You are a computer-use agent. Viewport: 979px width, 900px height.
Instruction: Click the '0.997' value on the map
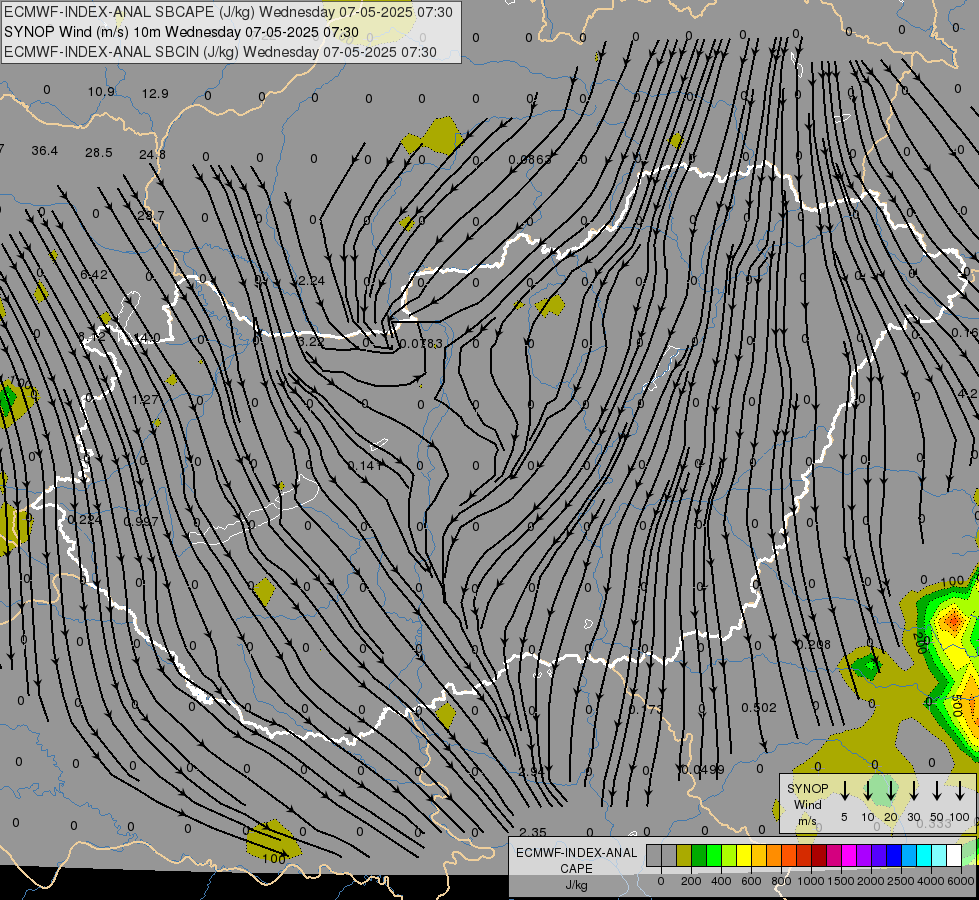click(140, 522)
